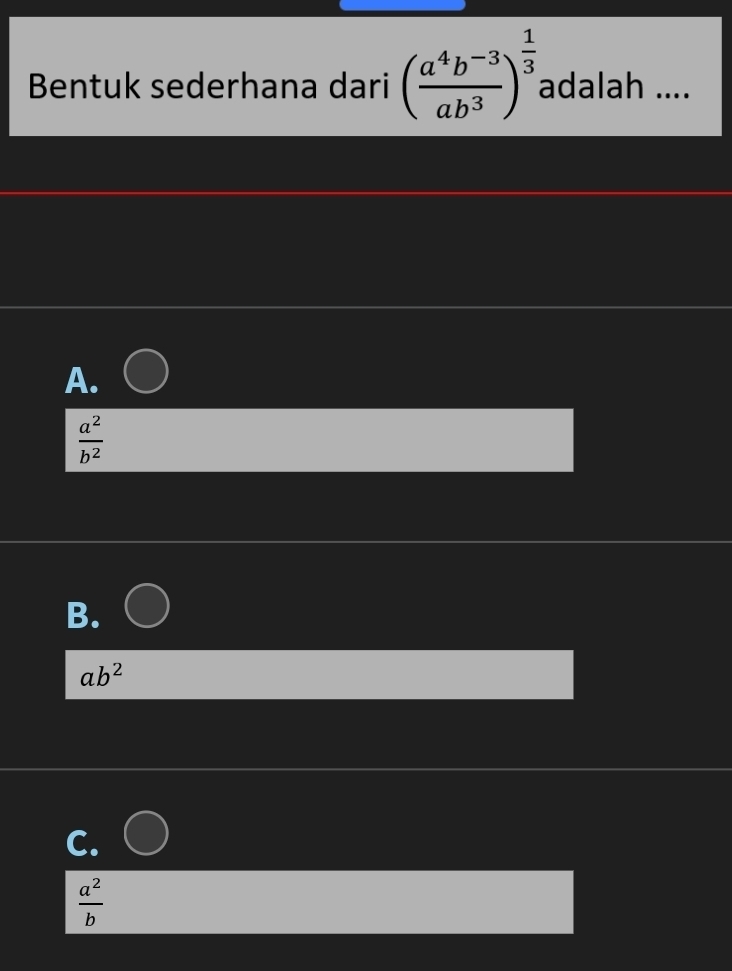The width and height of the screenshot is (732, 971).
Task: Click answer box showing a²/b²
Action: 319,440
